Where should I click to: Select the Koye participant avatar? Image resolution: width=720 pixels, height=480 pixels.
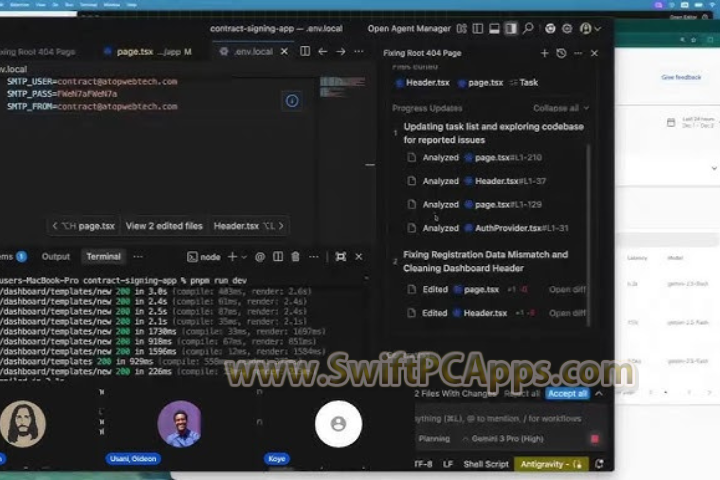click(x=338, y=424)
